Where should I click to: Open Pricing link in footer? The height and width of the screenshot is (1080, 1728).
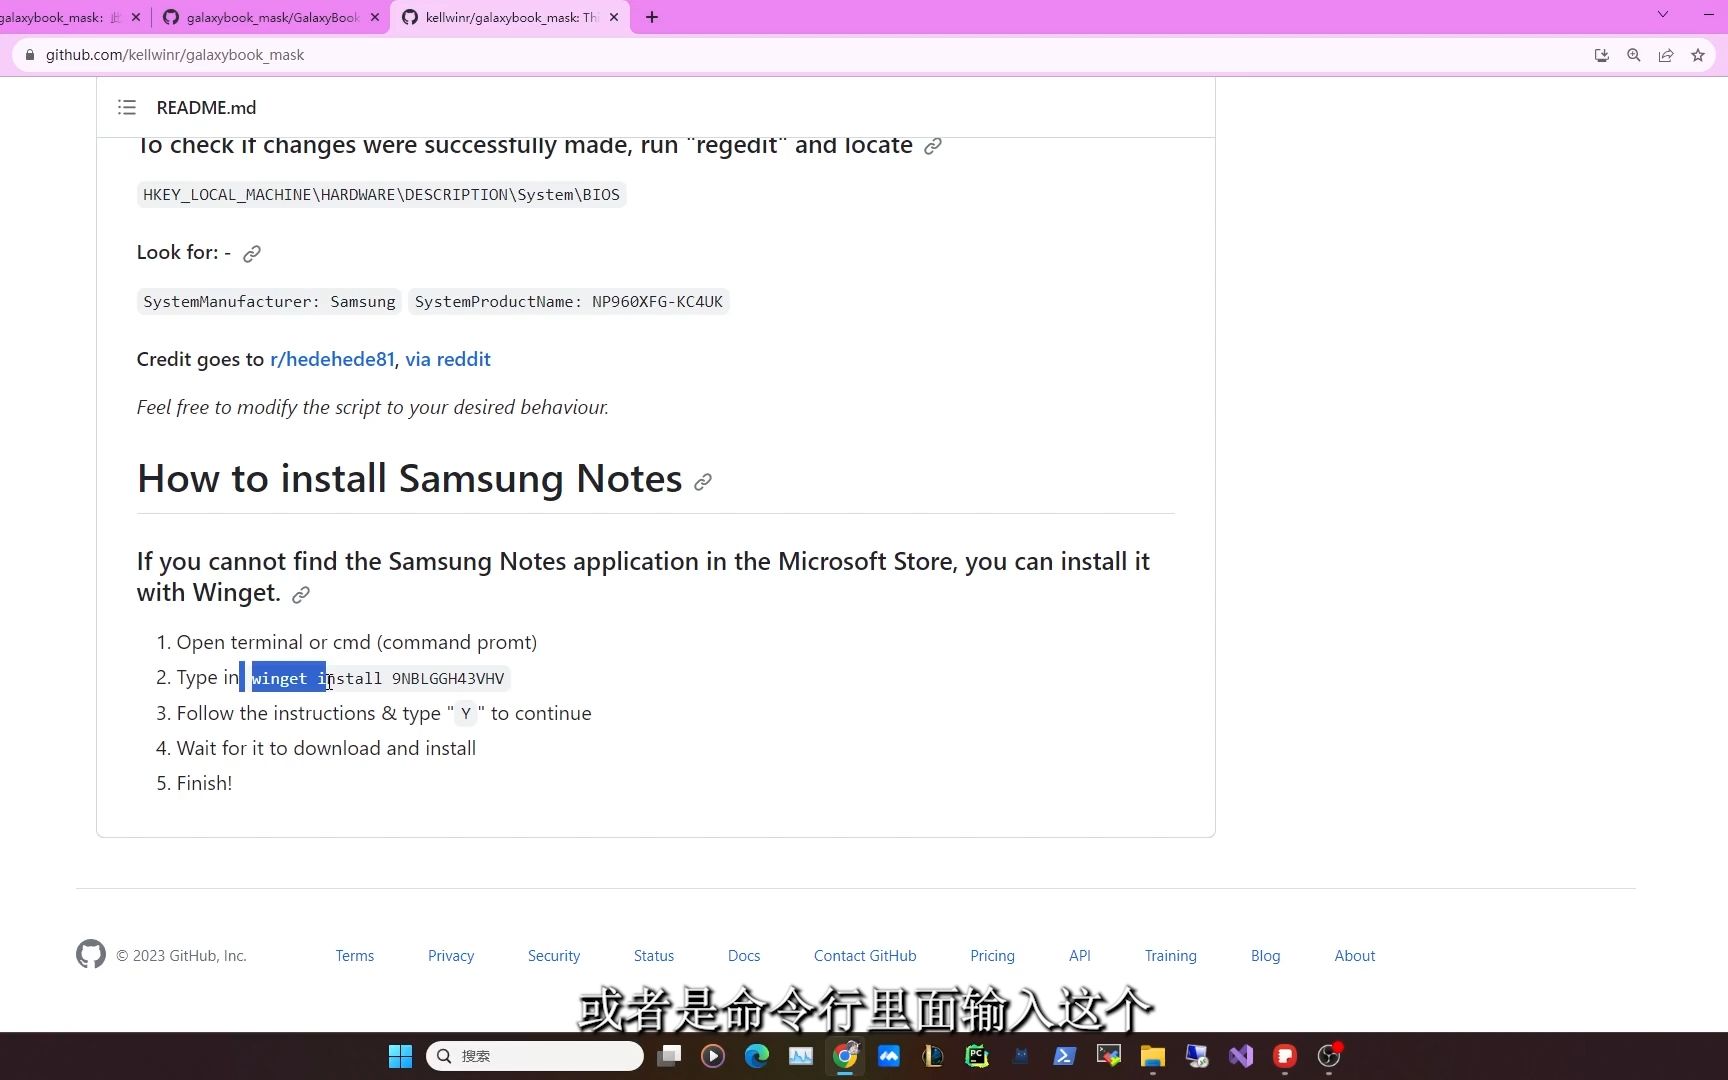point(992,956)
